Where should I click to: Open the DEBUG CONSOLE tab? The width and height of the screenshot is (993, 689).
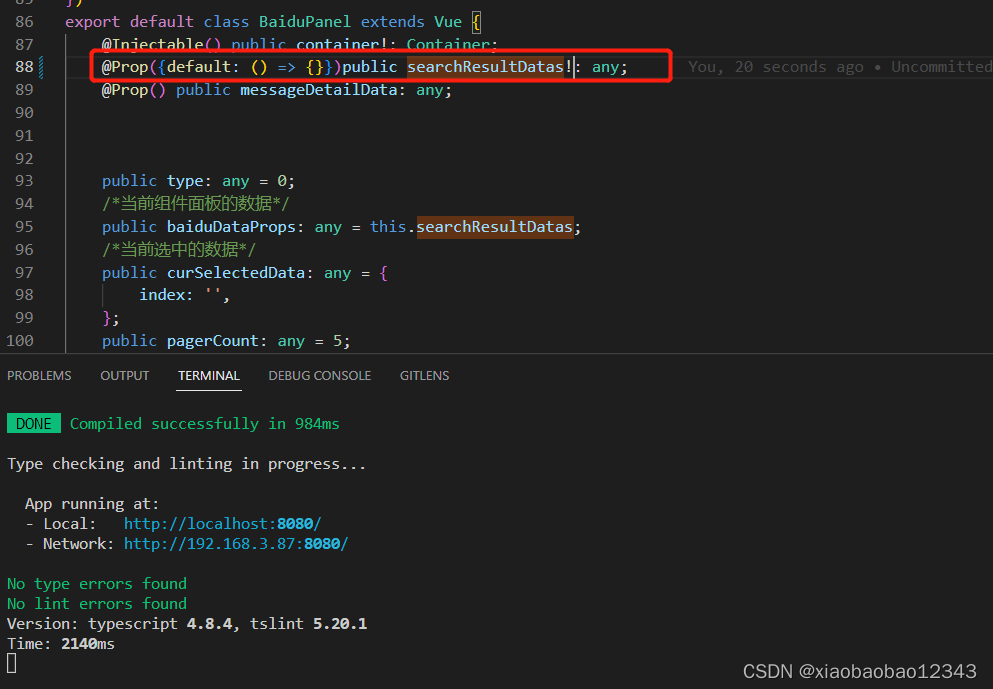tap(319, 375)
